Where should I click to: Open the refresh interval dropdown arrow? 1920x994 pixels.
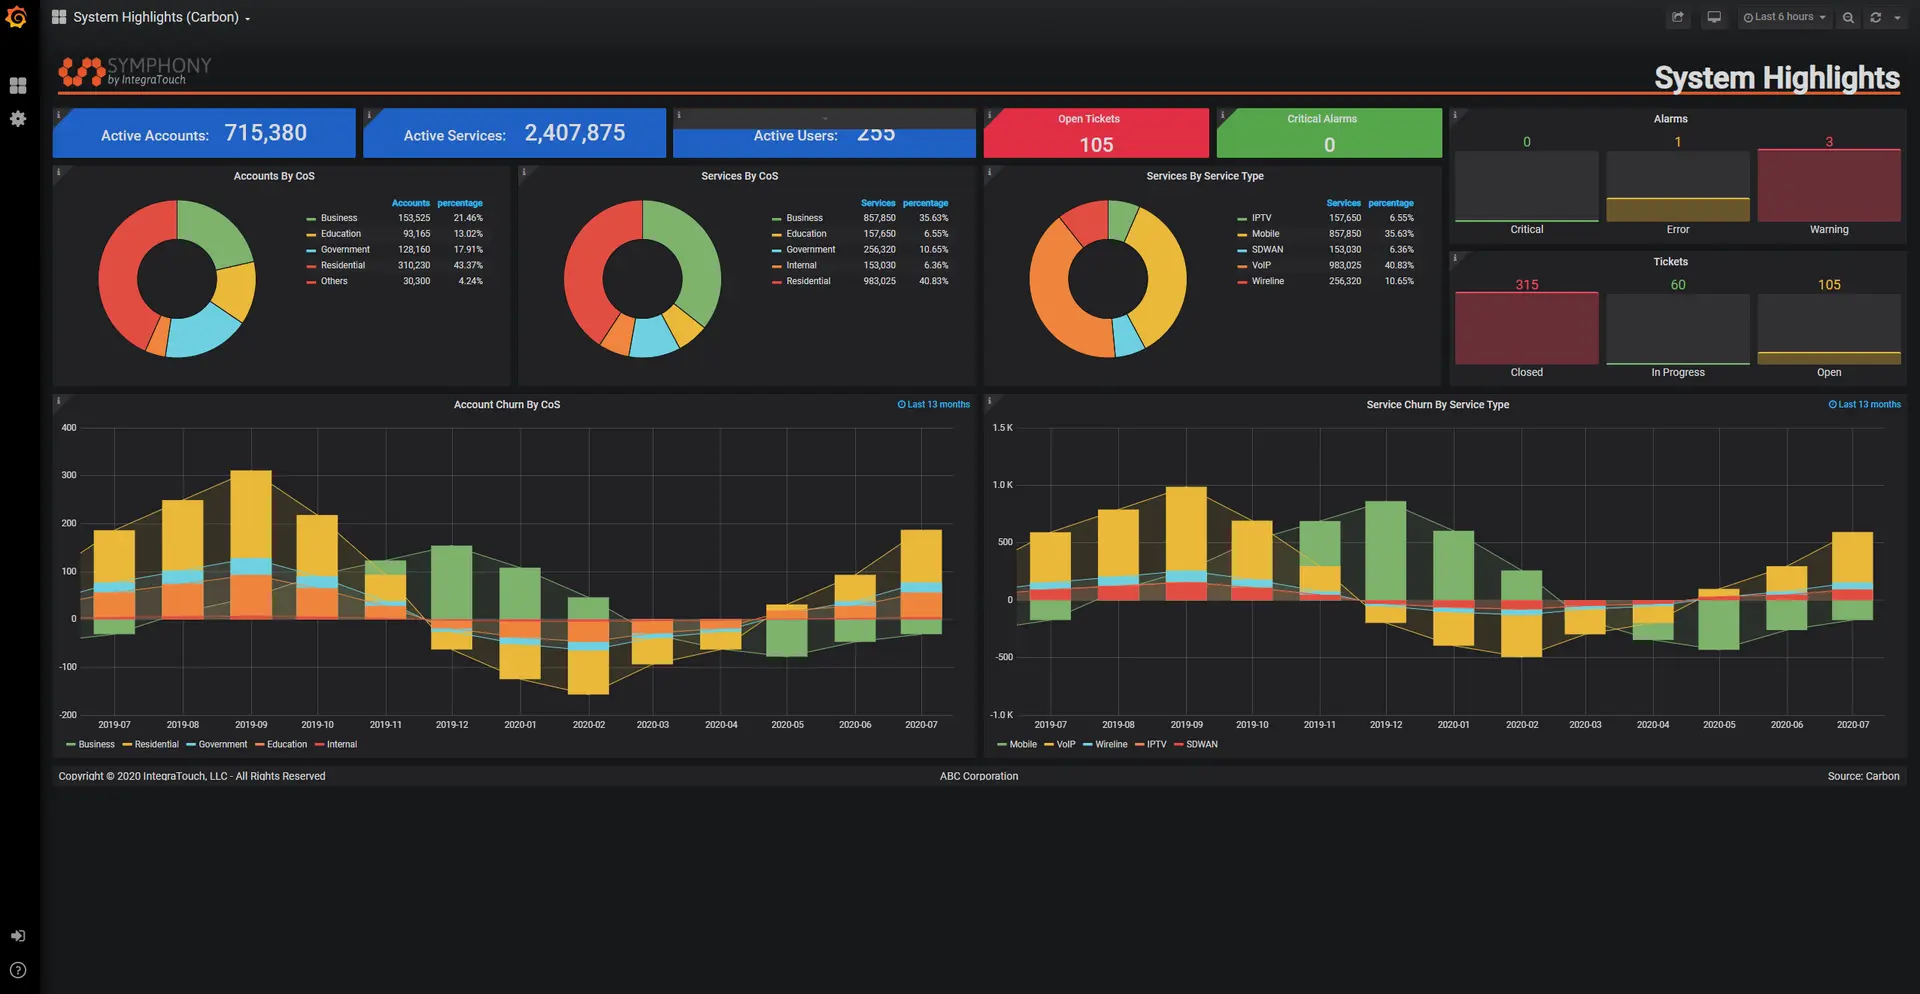click(1897, 17)
